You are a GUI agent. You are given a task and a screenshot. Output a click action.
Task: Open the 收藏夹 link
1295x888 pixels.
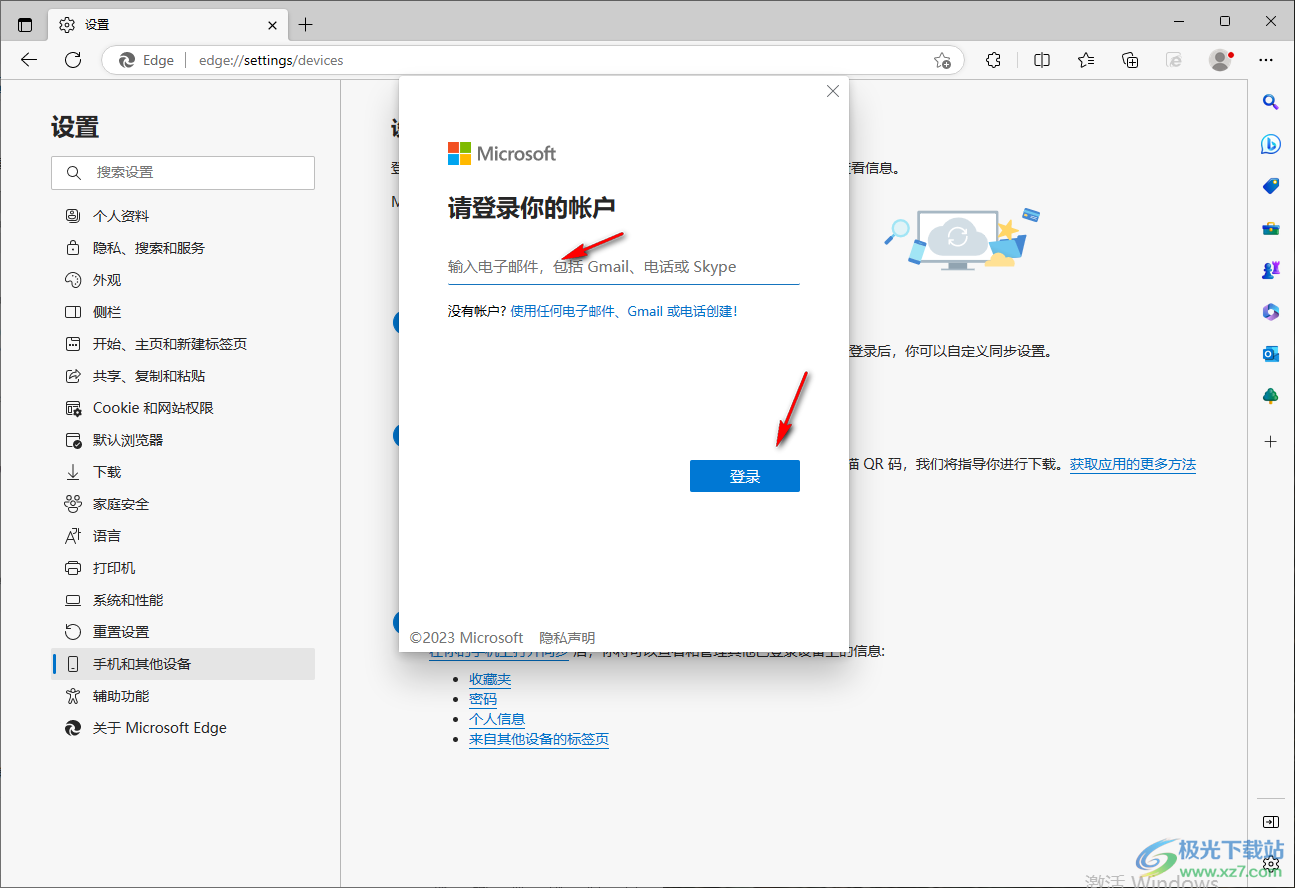[490, 680]
